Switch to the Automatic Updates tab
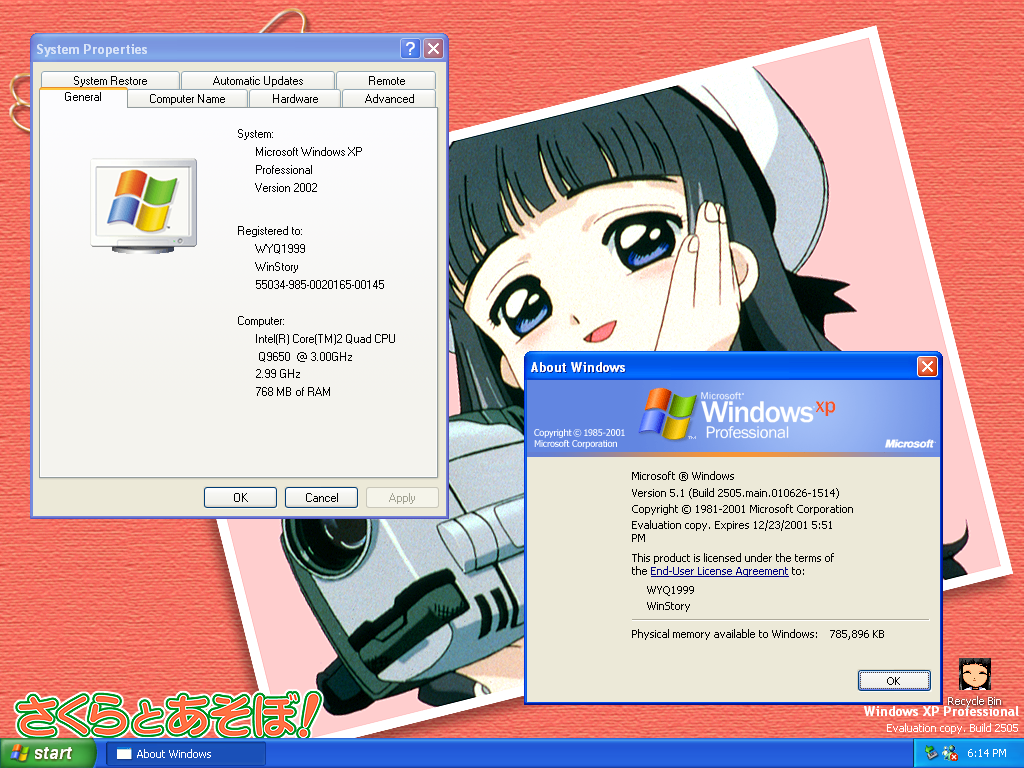The width and height of the screenshot is (1024, 768). tap(258, 80)
